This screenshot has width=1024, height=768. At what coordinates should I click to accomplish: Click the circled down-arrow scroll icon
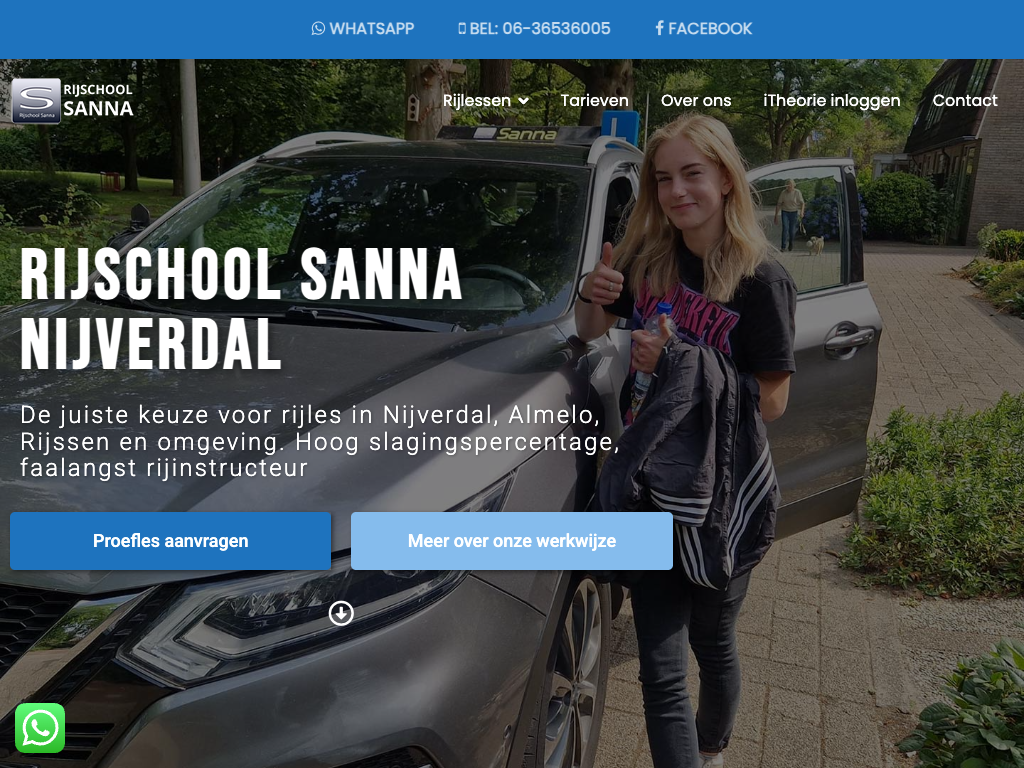click(x=341, y=613)
